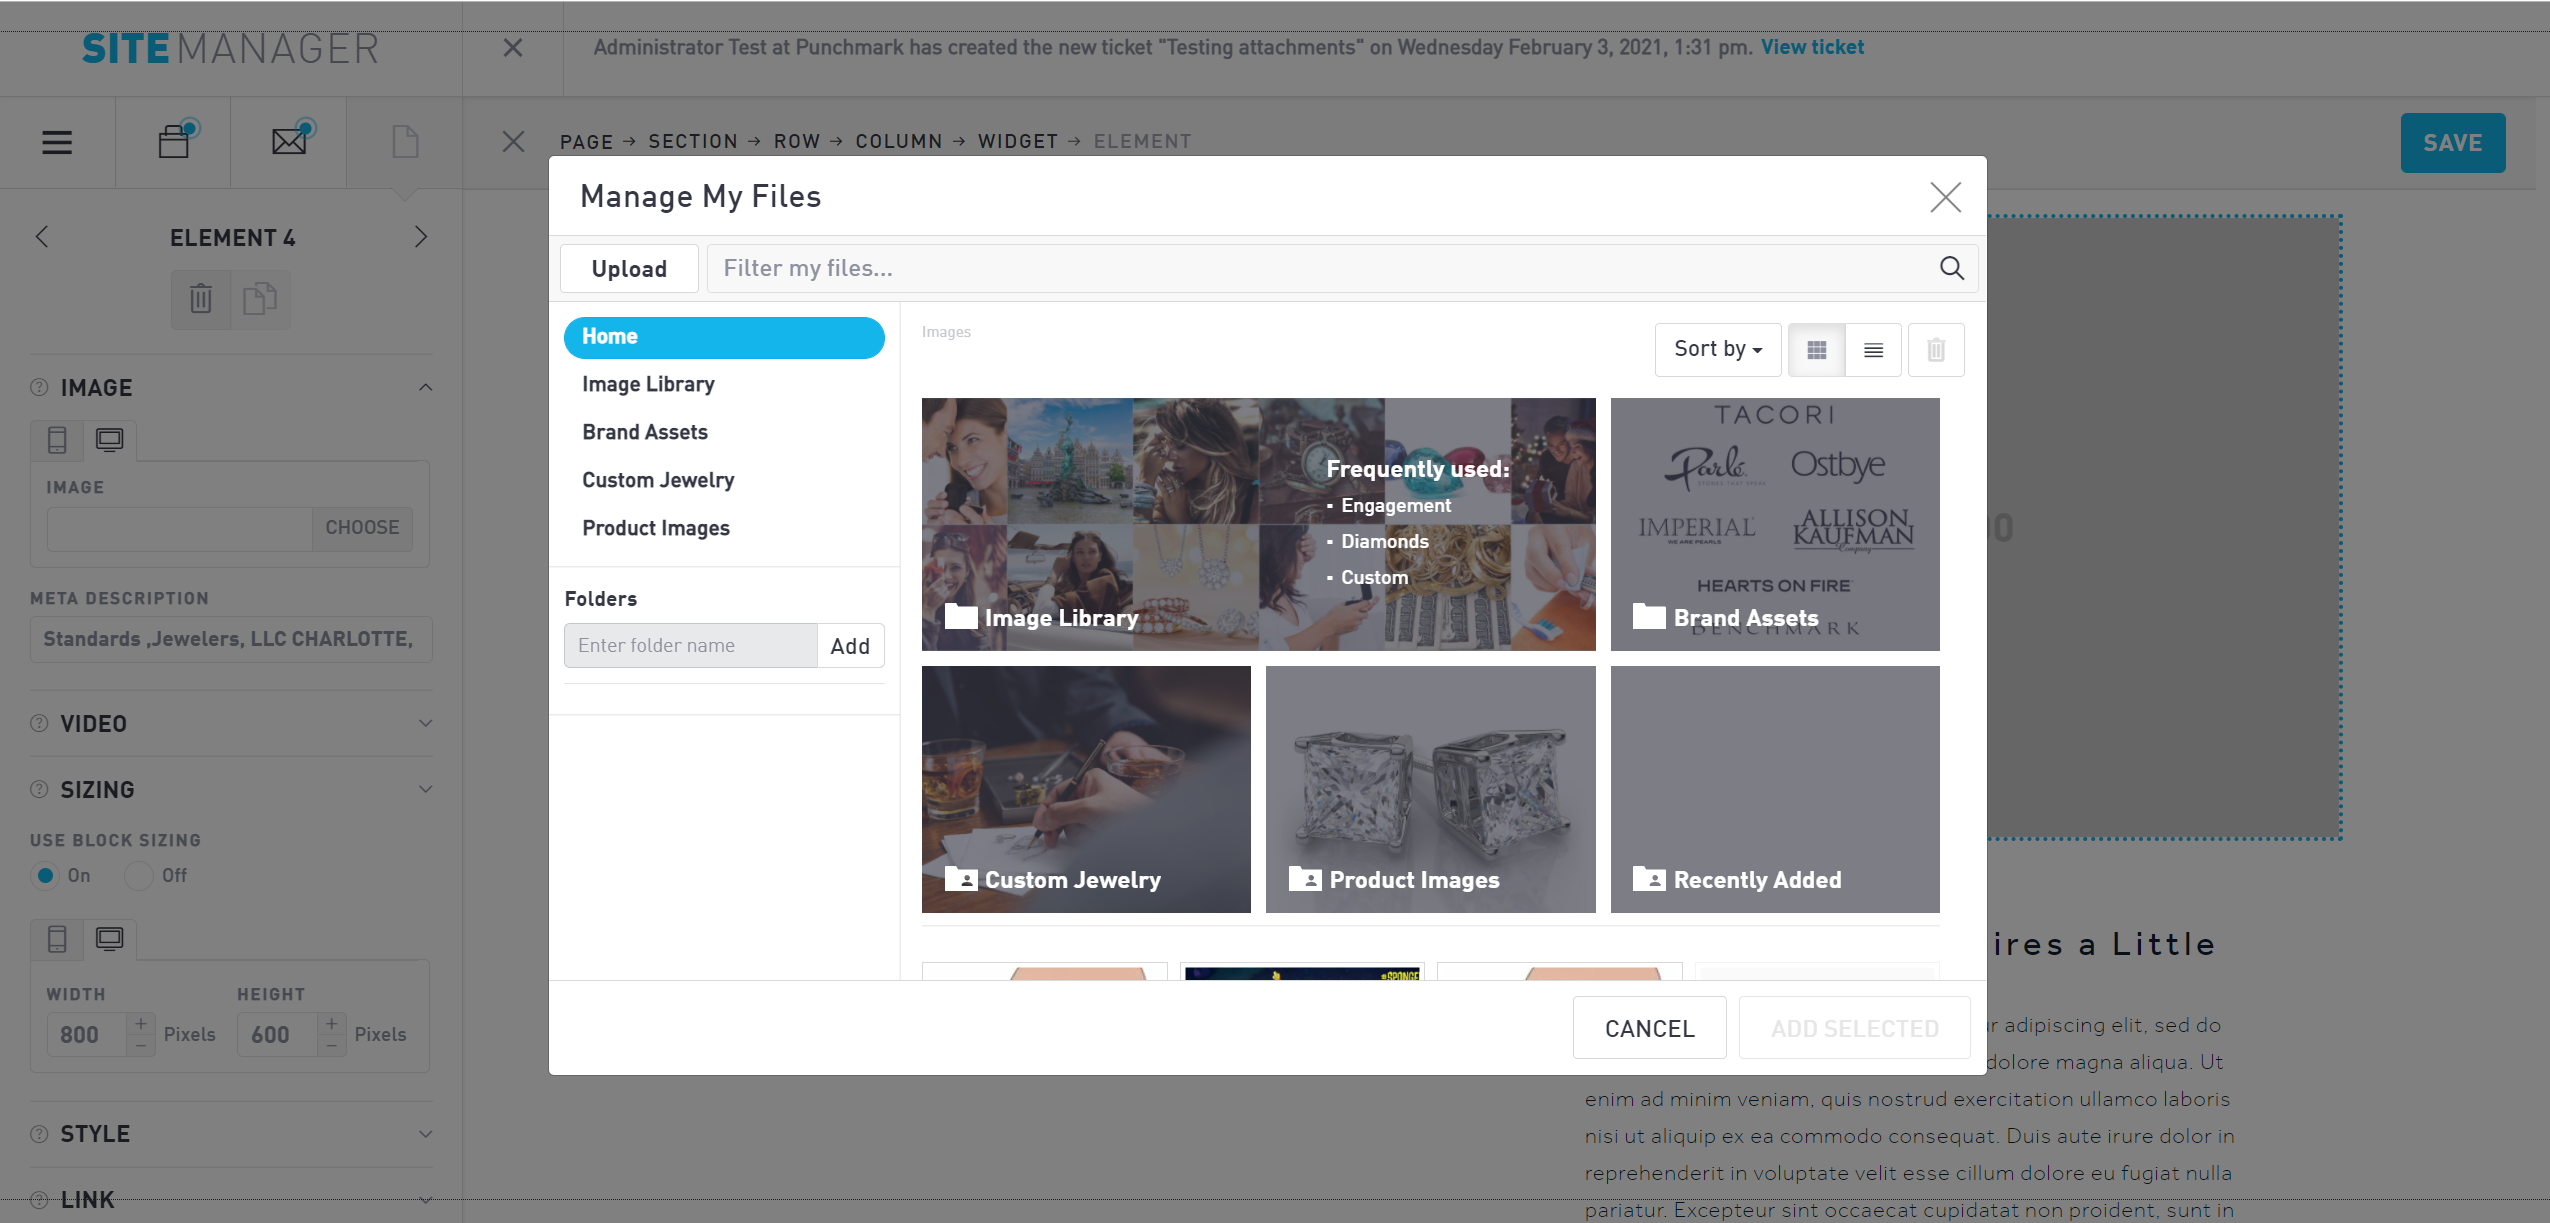Open the hamburger menu icon

pyautogui.click(x=57, y=142)
